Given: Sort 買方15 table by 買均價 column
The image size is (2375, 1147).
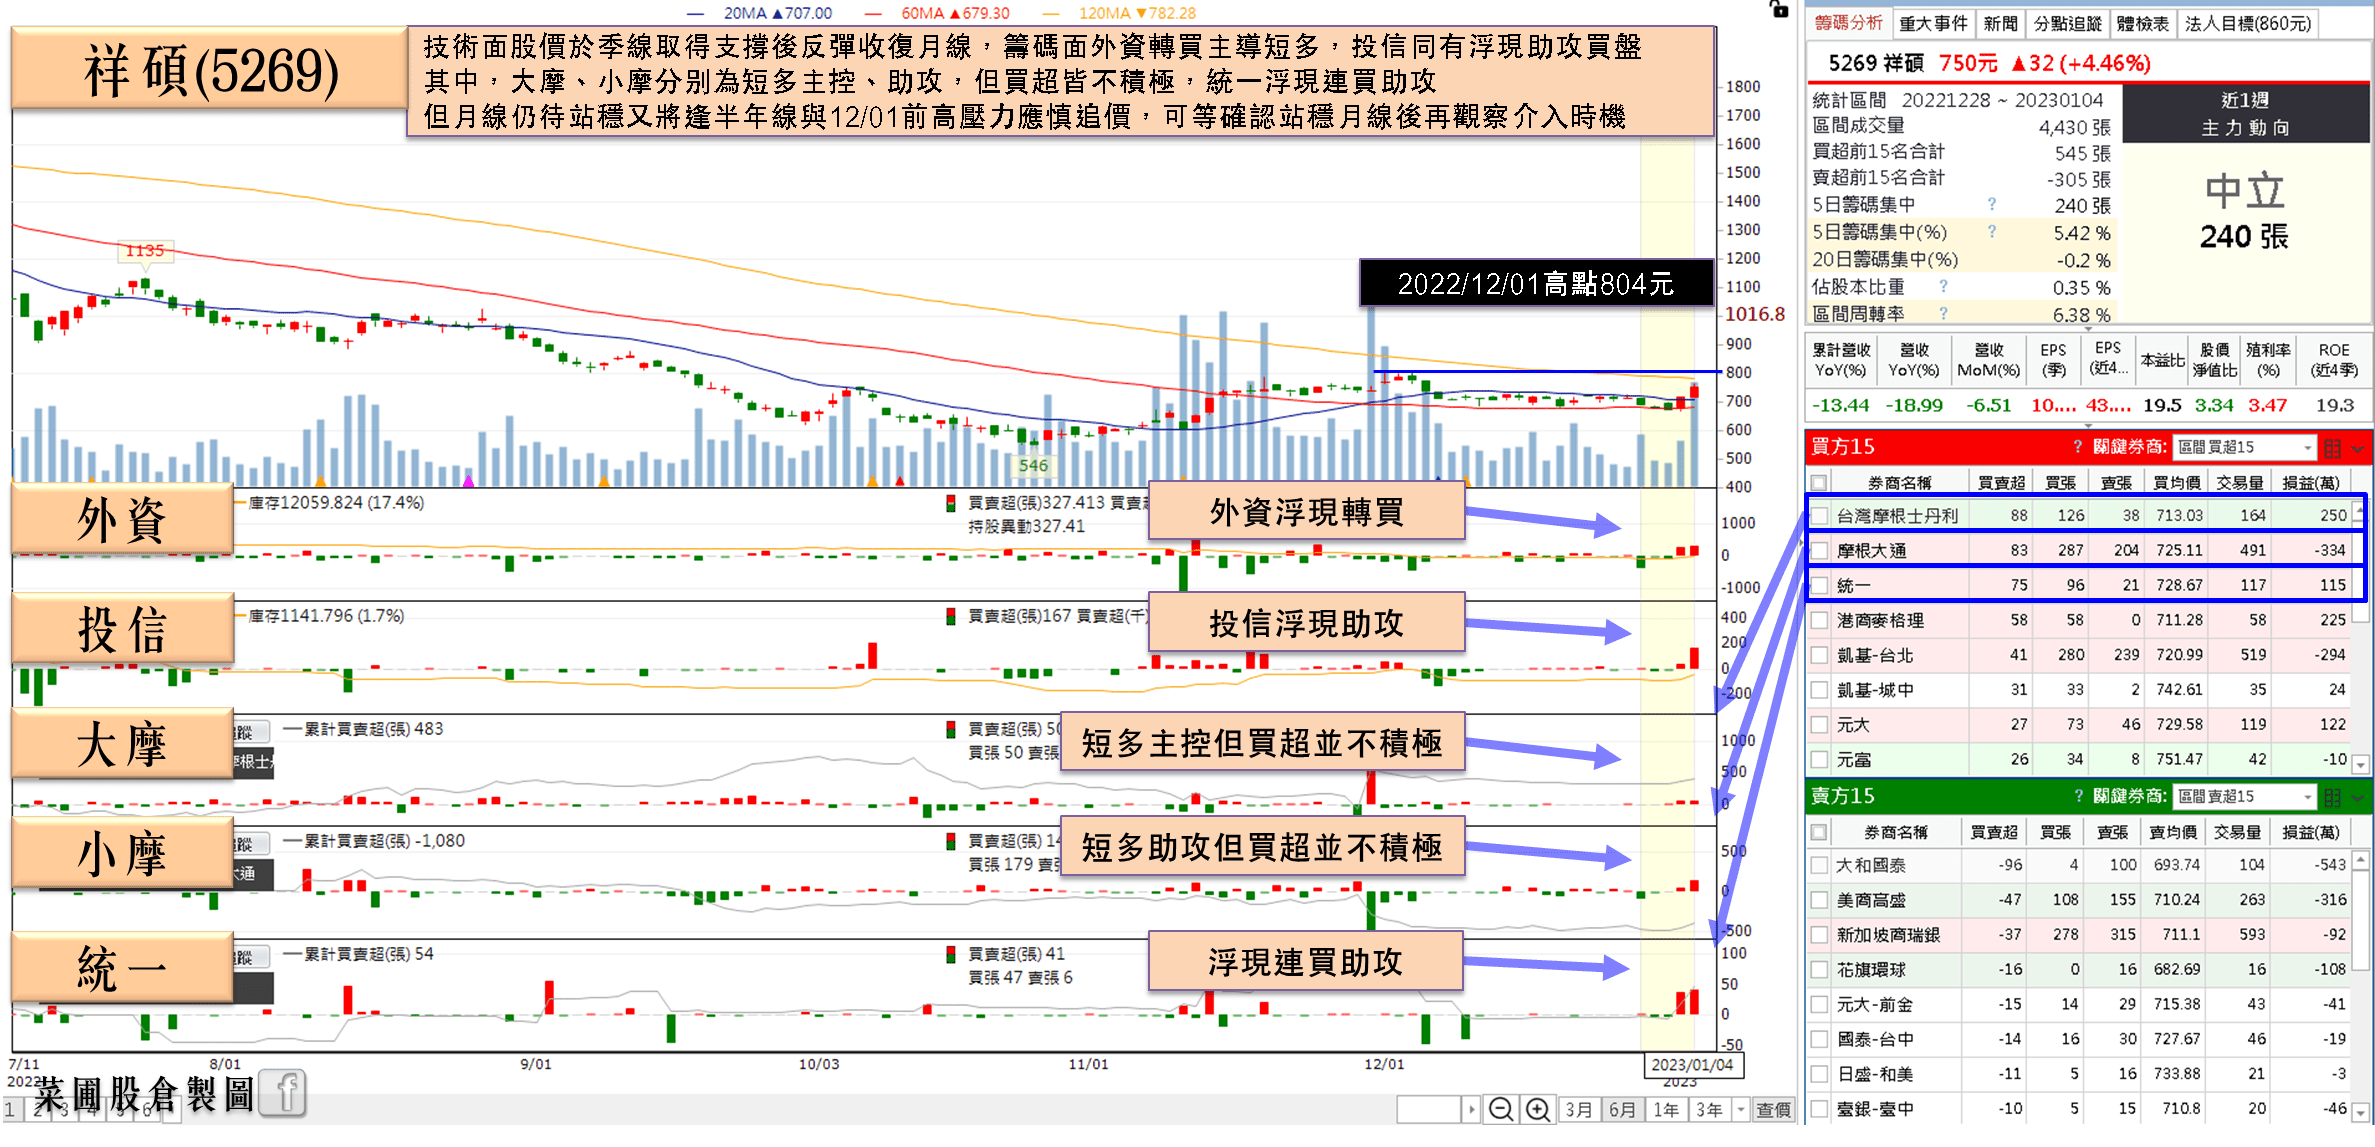Looking at the screenshot, I should (2175, 483).
